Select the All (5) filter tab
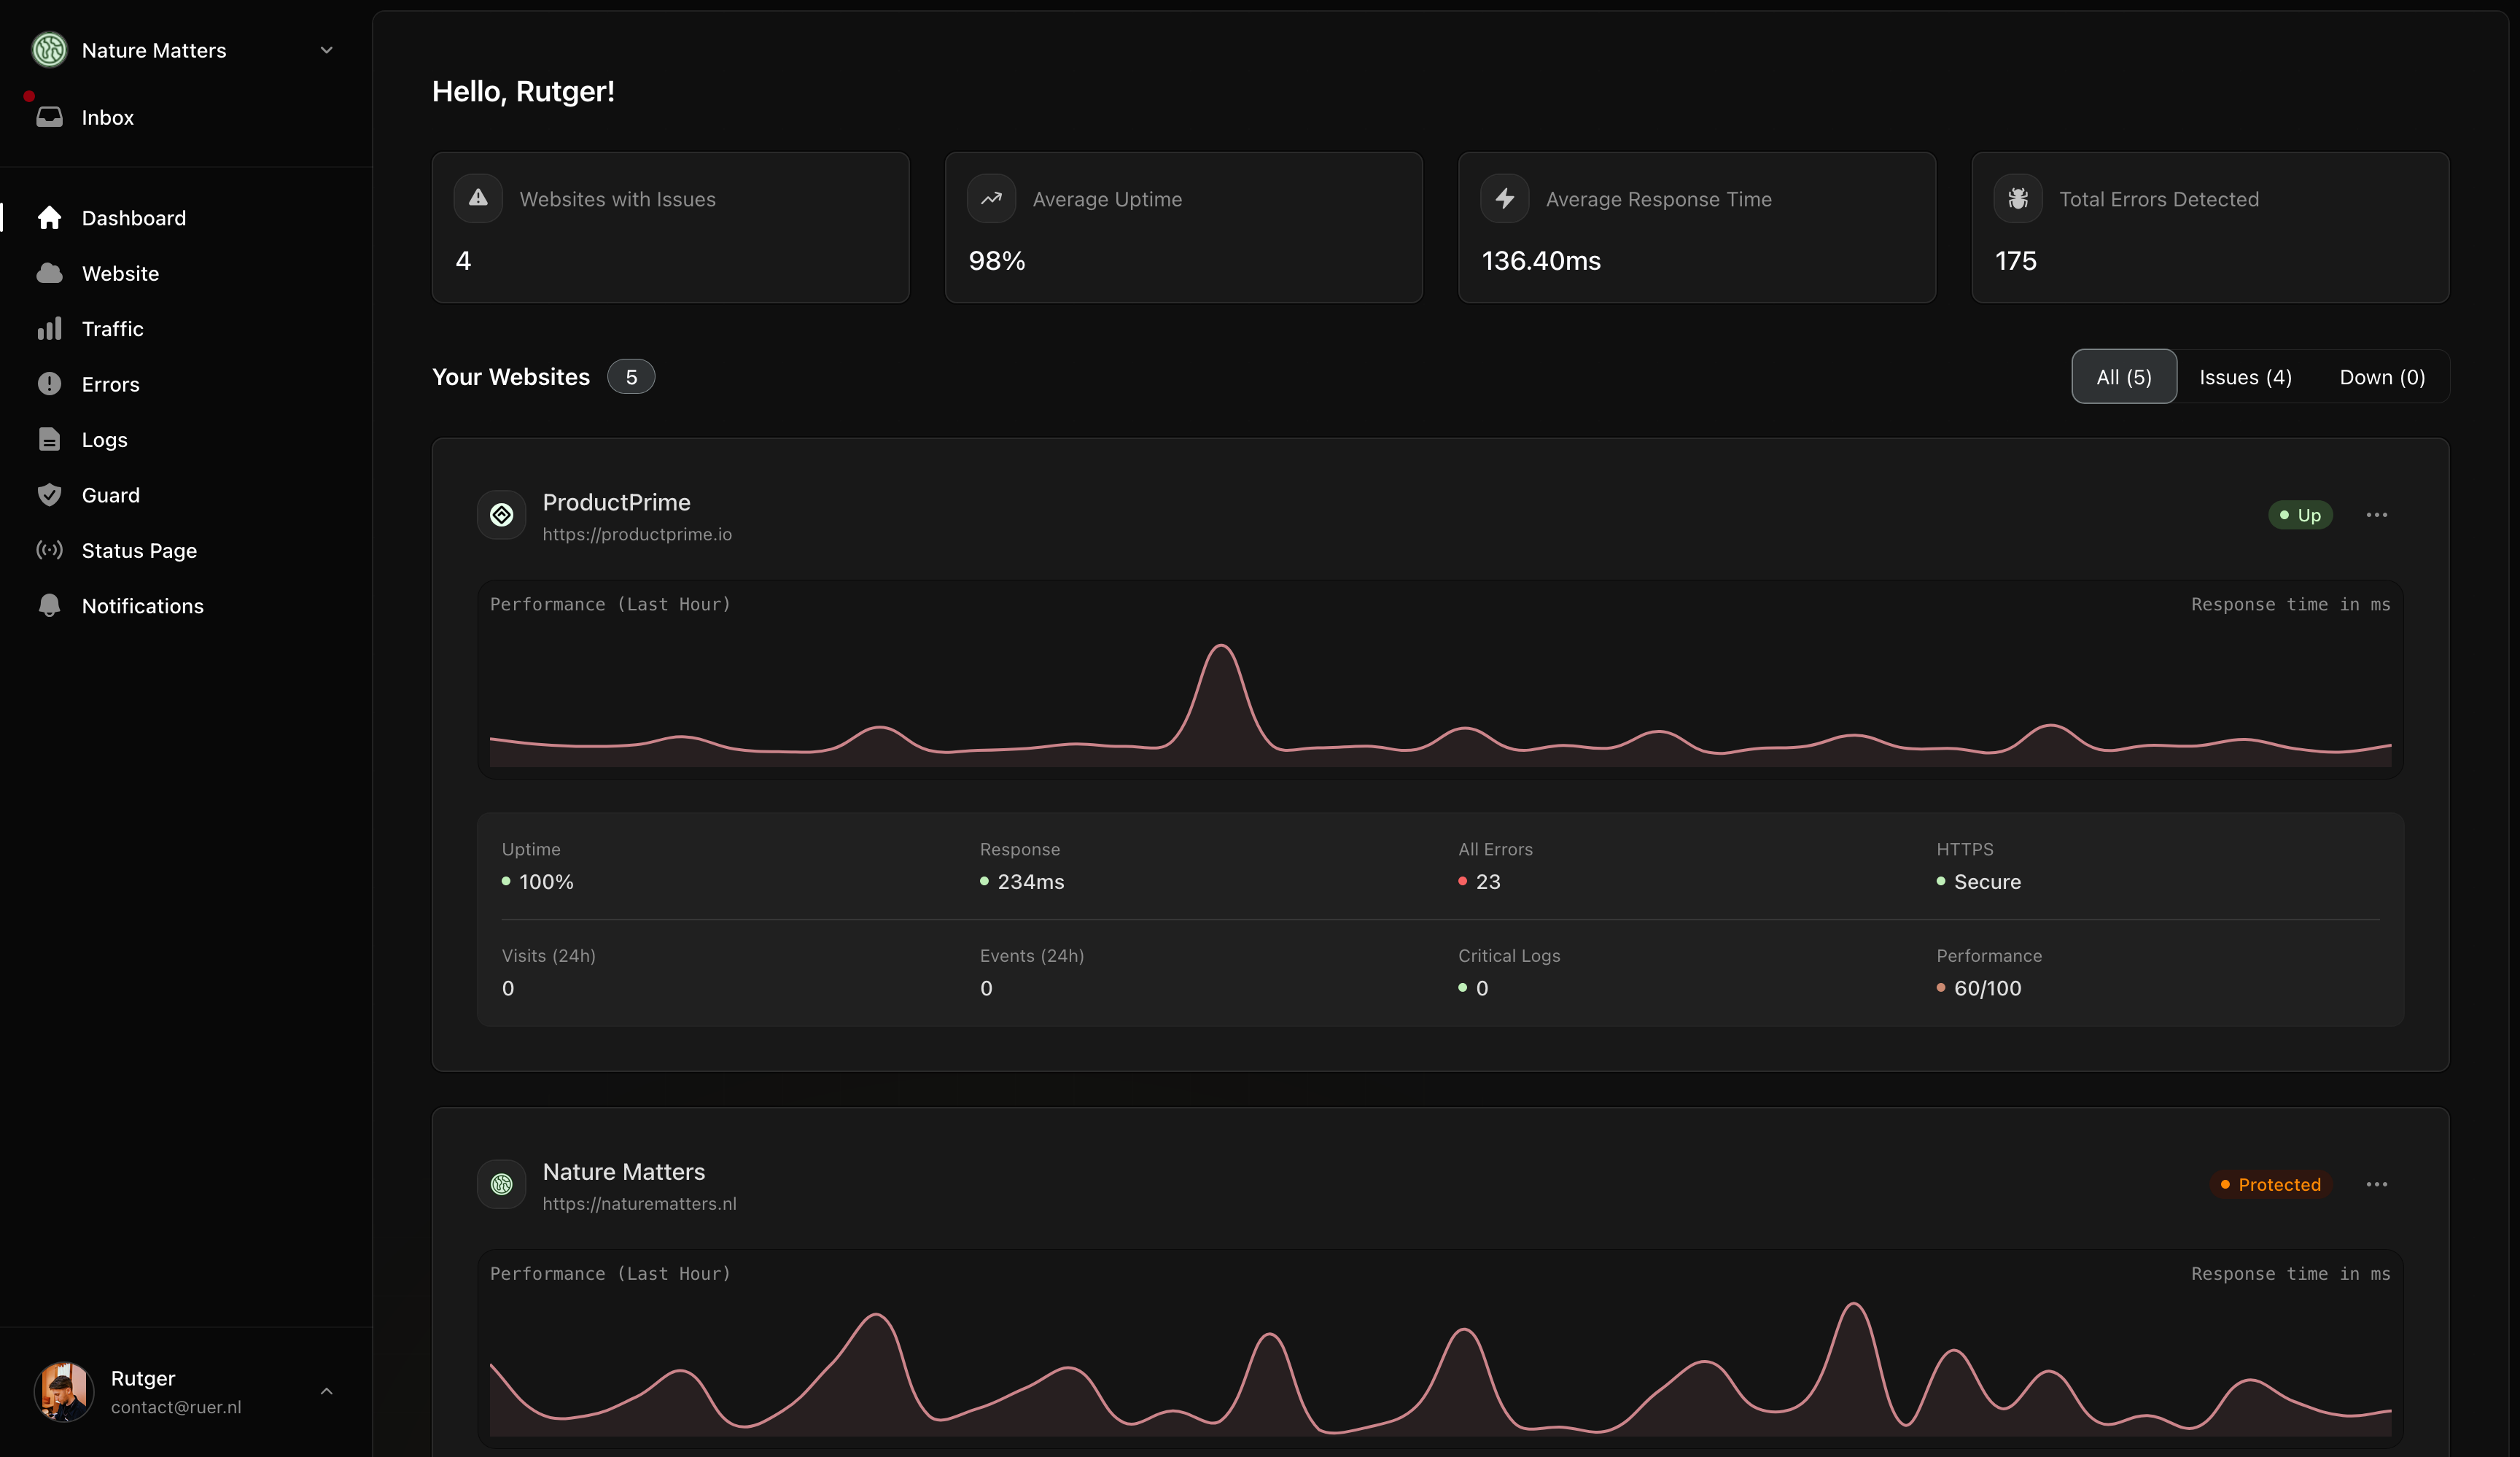Viewport: 2520px width, 1457px height. click(2123, 377)
